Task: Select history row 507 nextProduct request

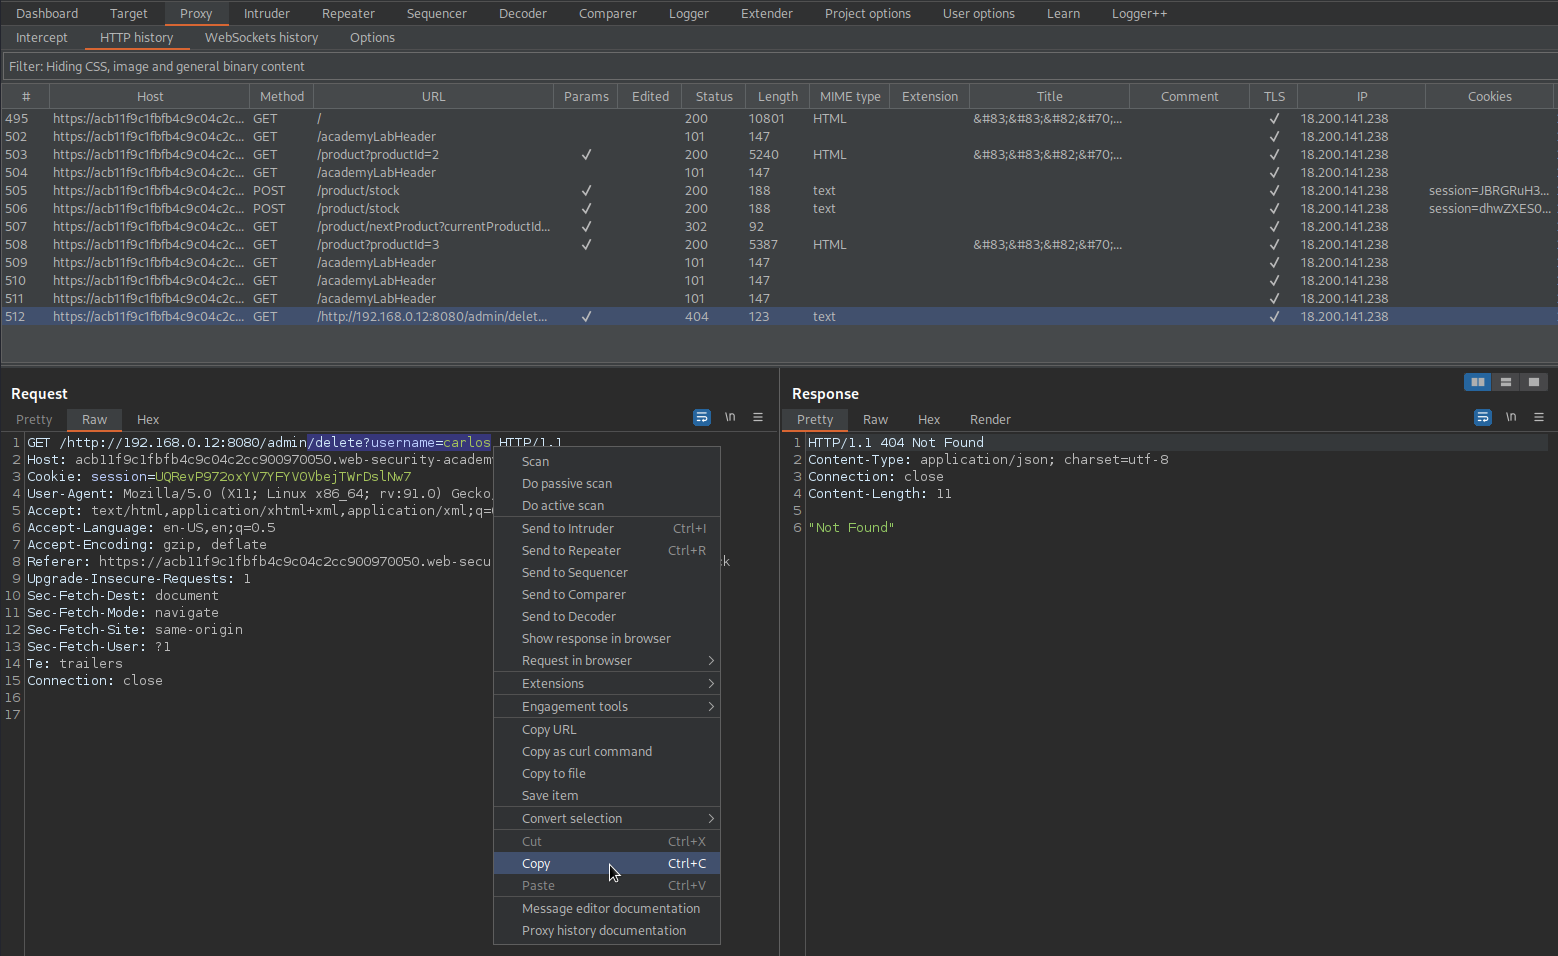Action: 779,226
